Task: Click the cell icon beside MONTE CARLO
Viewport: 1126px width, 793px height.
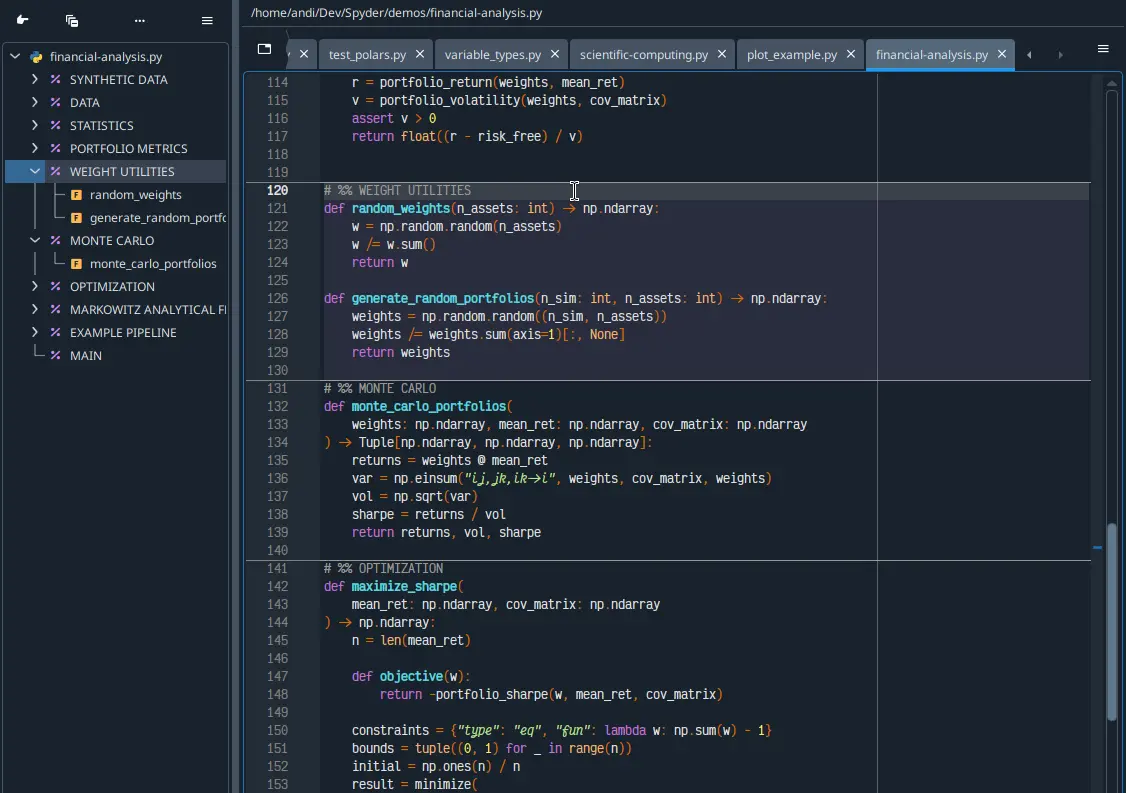Action: (55, 241)
